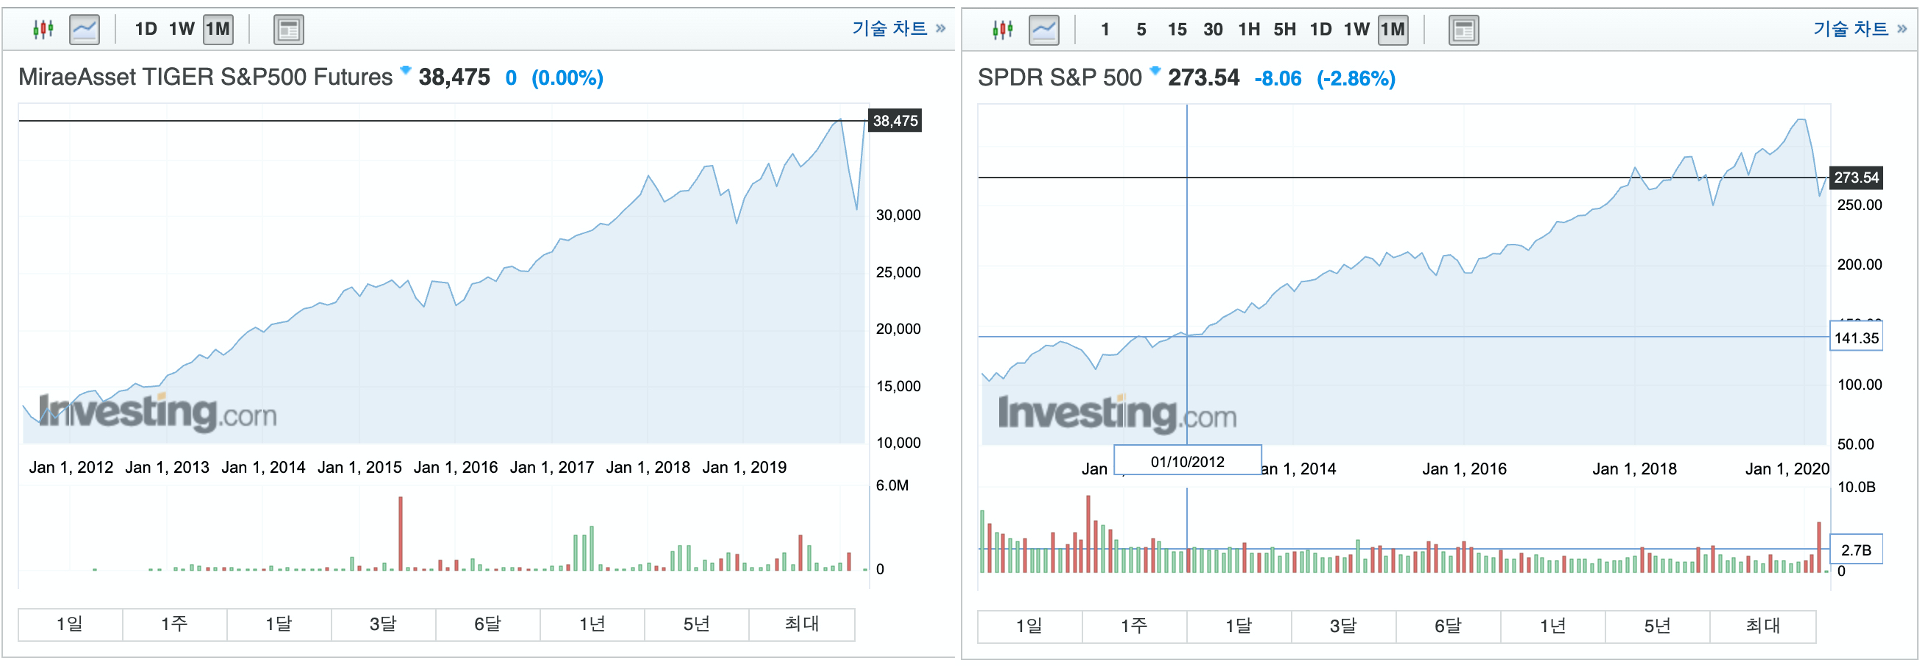Viewport: 1920px width, 666px height.
Task: Set SPDR chart interval to 1W
Action: [1357, 30]
